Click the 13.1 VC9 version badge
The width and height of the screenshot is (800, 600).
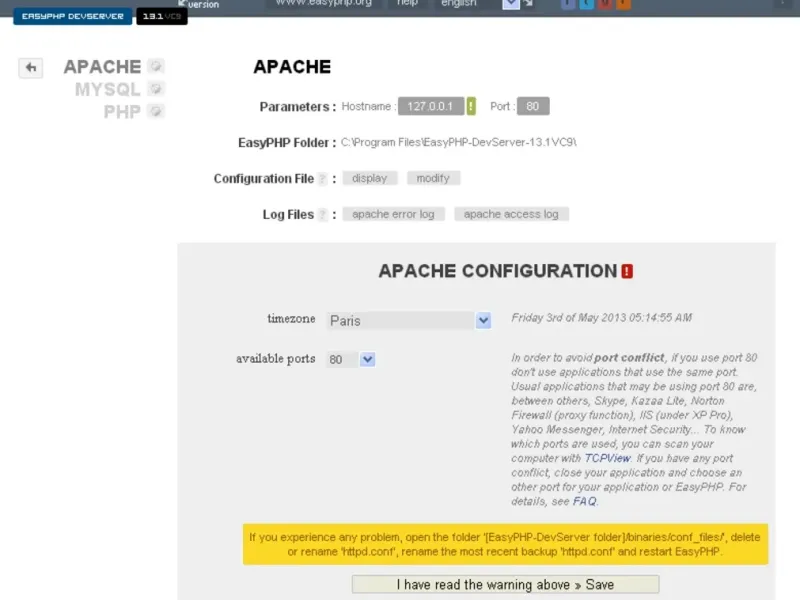click(162, 16)
